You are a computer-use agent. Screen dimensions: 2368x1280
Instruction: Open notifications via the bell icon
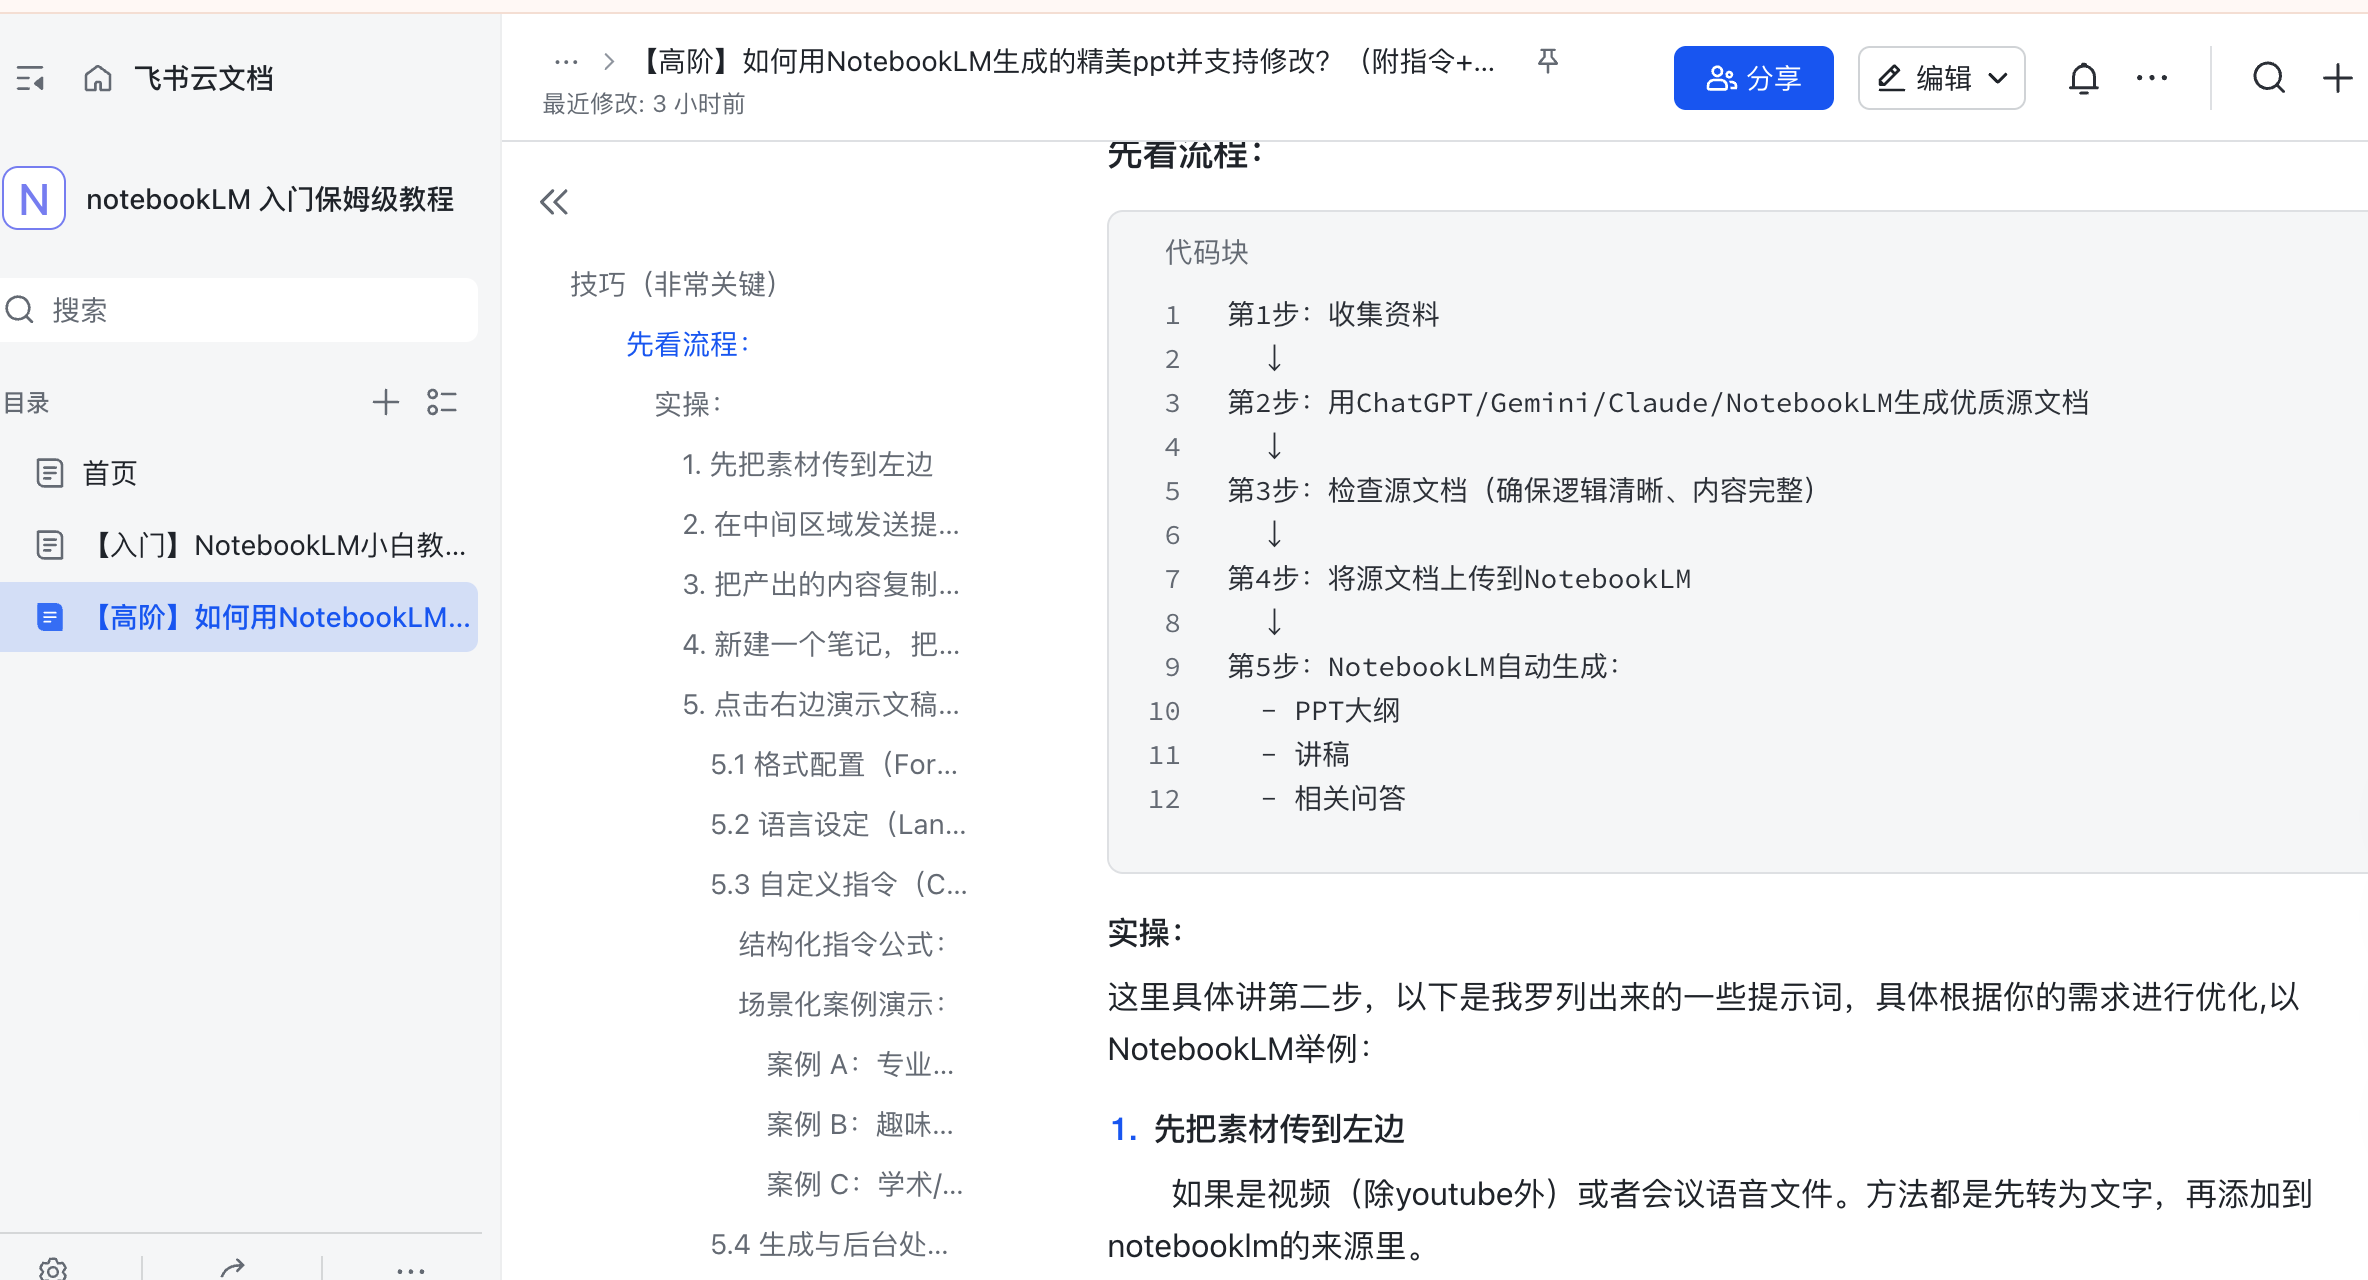click(2082, 77)
